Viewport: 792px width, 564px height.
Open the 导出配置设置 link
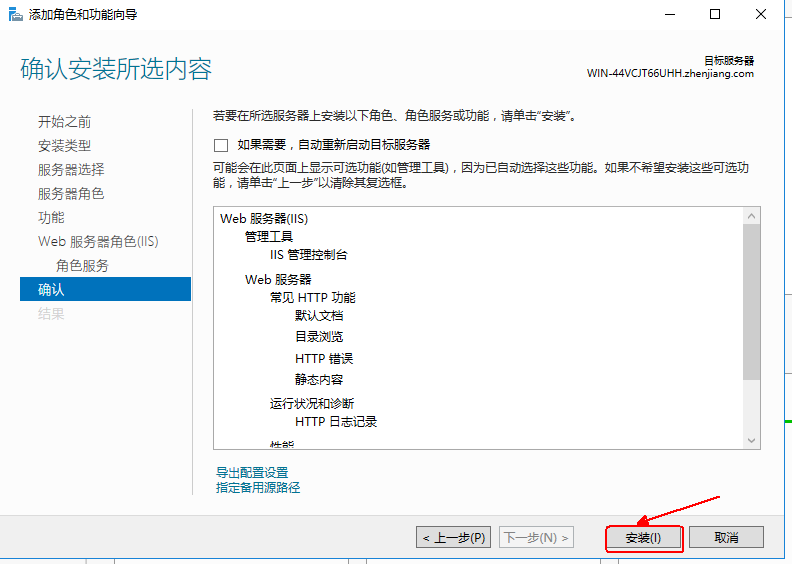pos(252,473)
